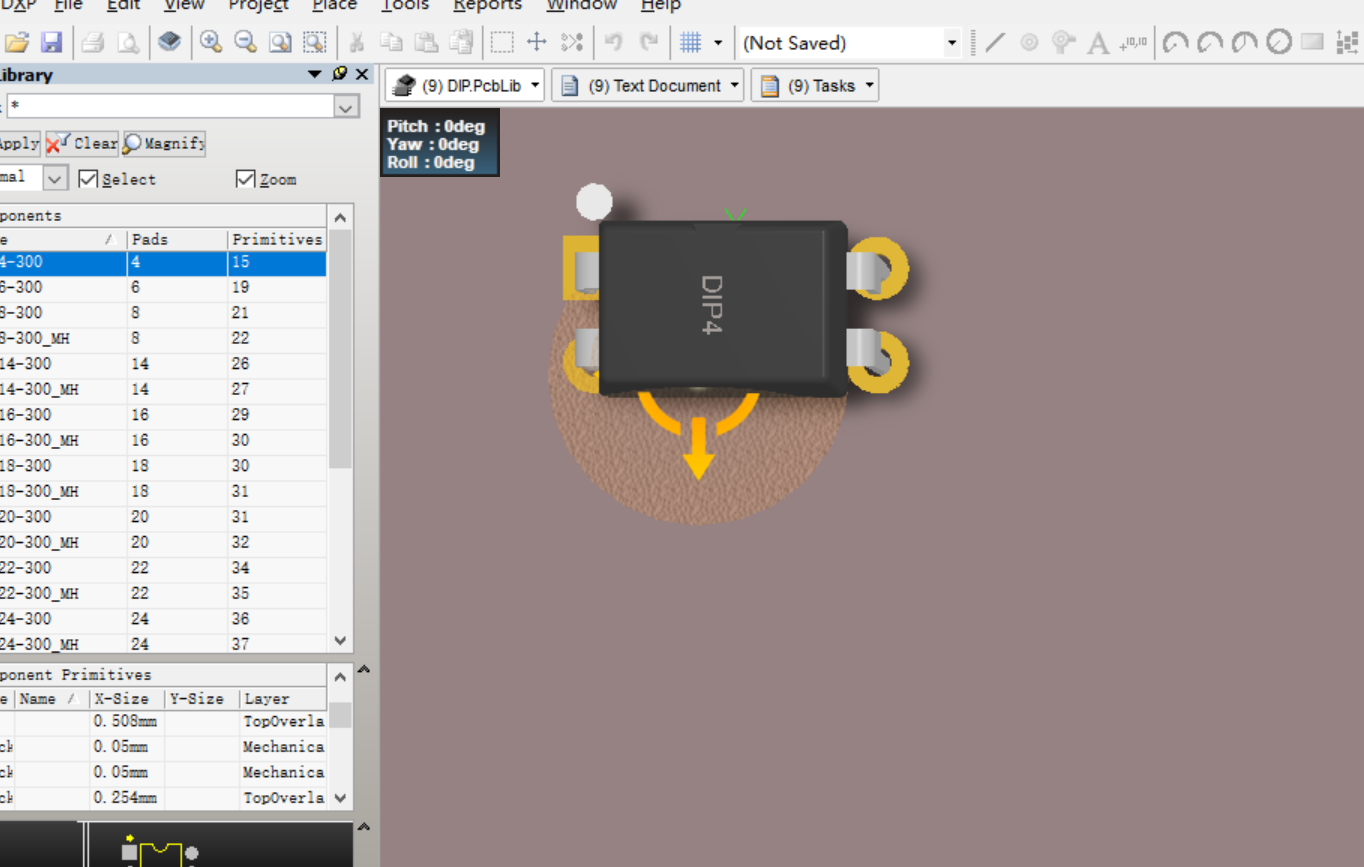The height and width of the screenshot is (867, 1364).
Task: Click the Paste clipboard icon
Action: (x=426, y=42)
